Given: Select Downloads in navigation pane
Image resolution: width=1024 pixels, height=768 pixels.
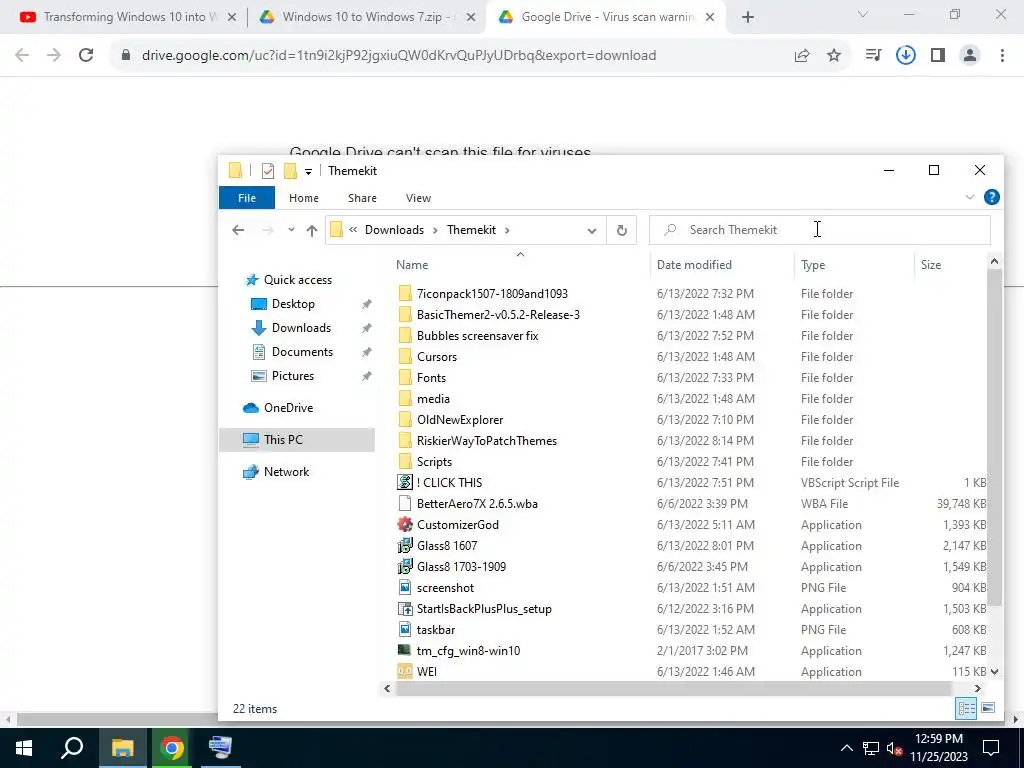Looking at the screenshot, I should pos(300,328).
